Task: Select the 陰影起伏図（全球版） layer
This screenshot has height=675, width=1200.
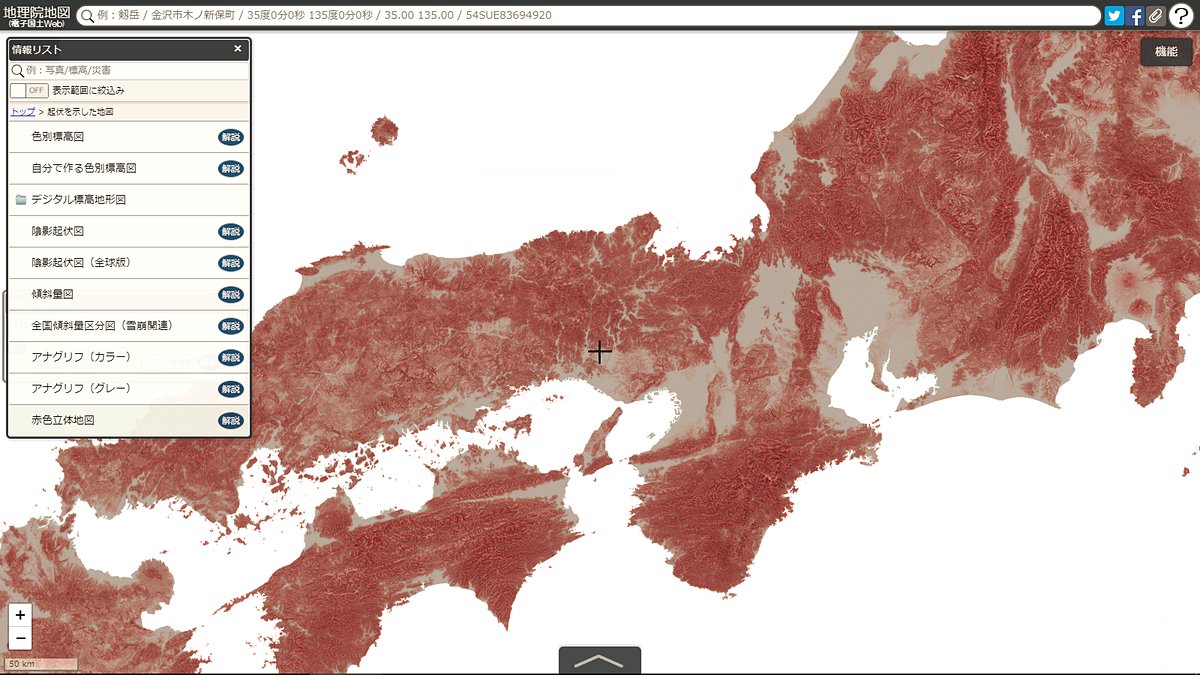Action: pyautogui.click(x=129, y=263)
